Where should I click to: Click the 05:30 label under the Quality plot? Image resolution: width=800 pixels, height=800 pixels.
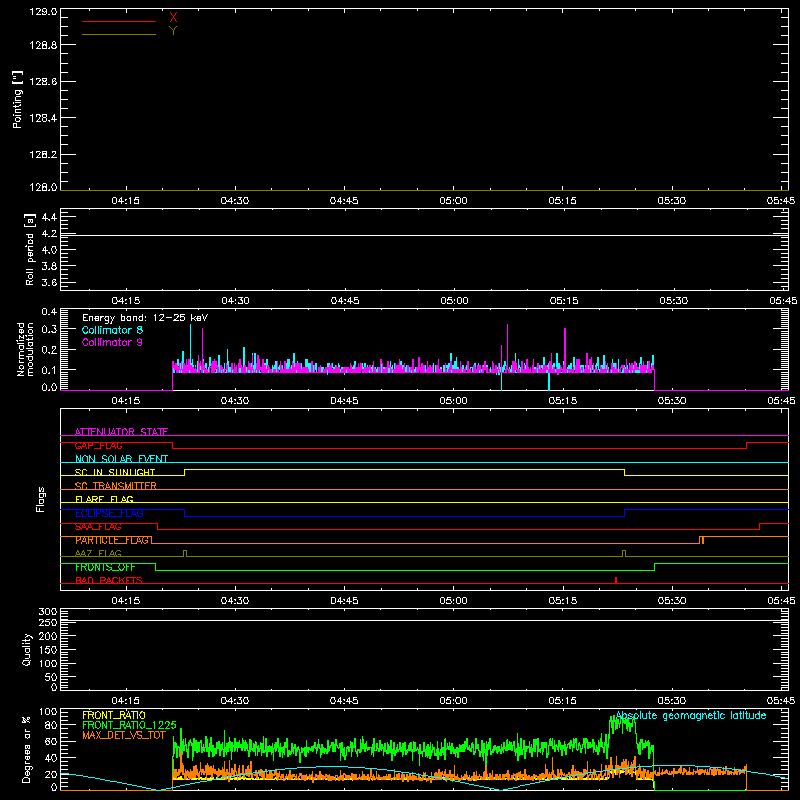click(x=672, y=701)
